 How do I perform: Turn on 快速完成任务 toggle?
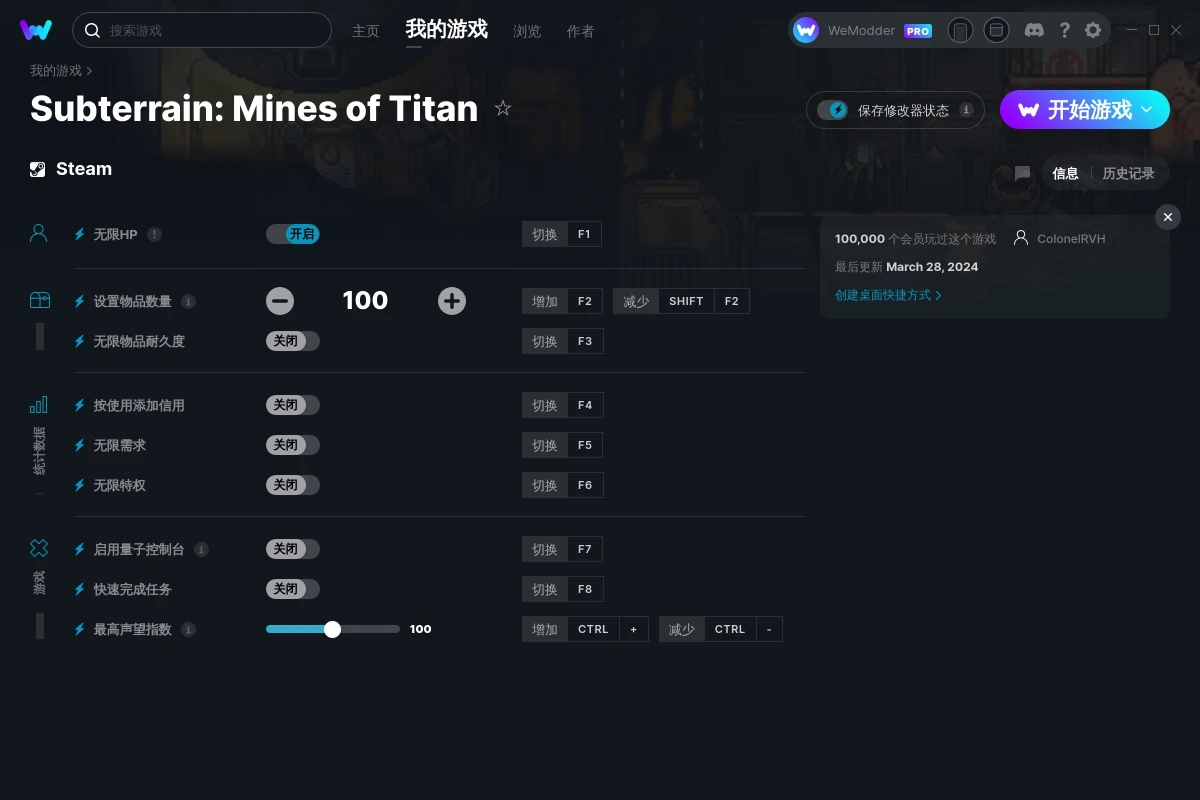pyautogui.click(x=292, y=589)
